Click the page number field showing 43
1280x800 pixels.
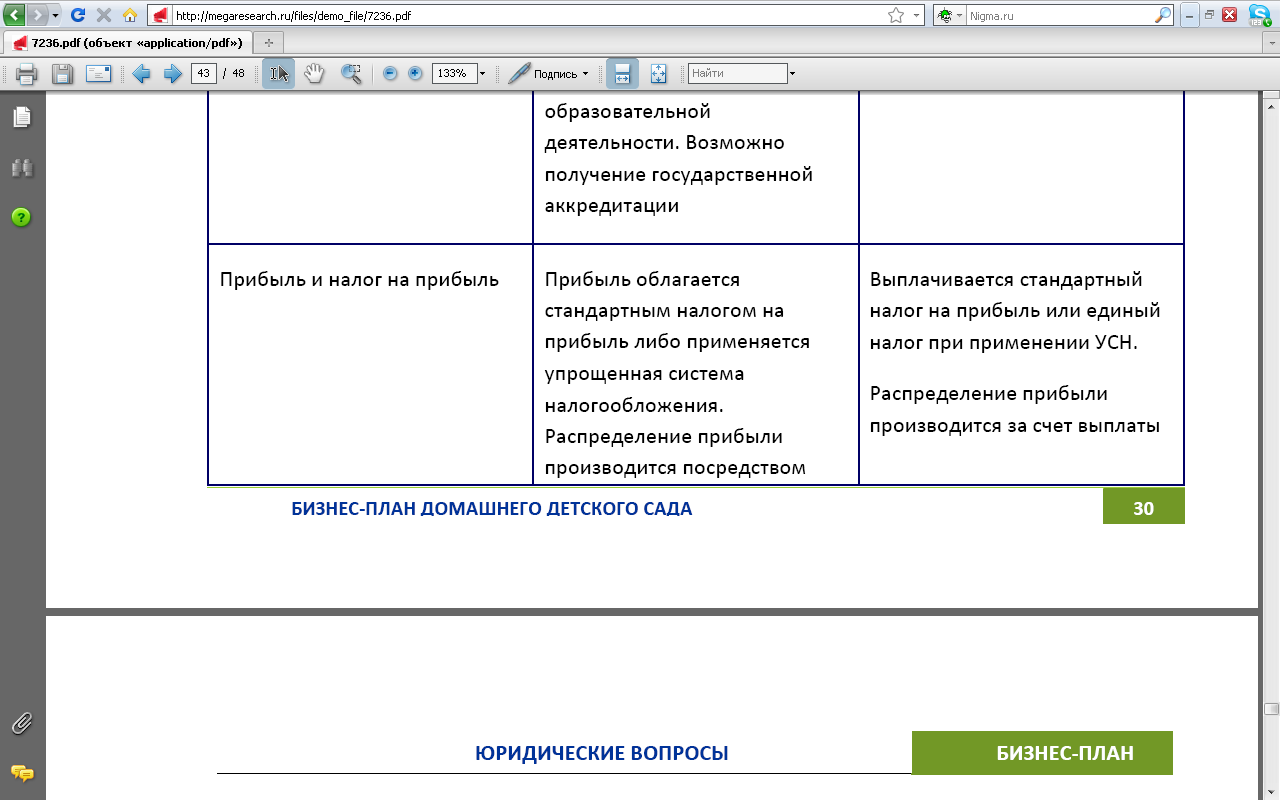pos(204,73)
